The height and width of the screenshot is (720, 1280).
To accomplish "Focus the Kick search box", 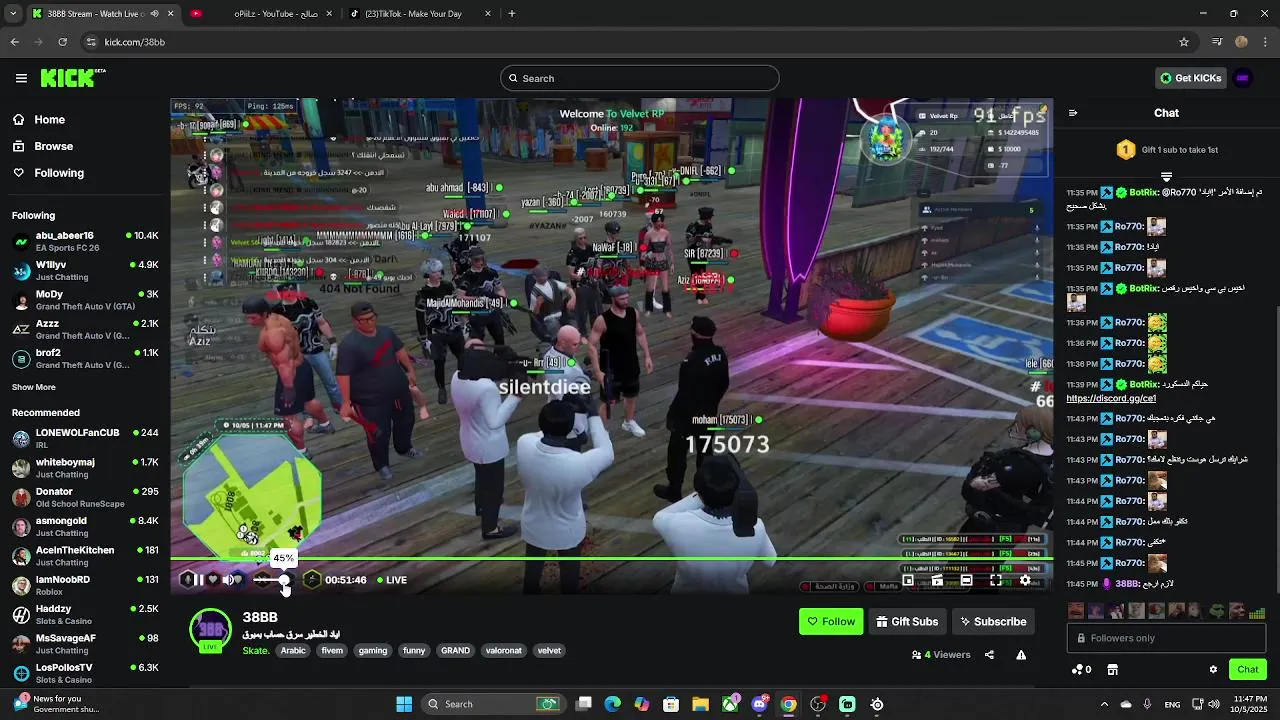I will pos(640,78).
